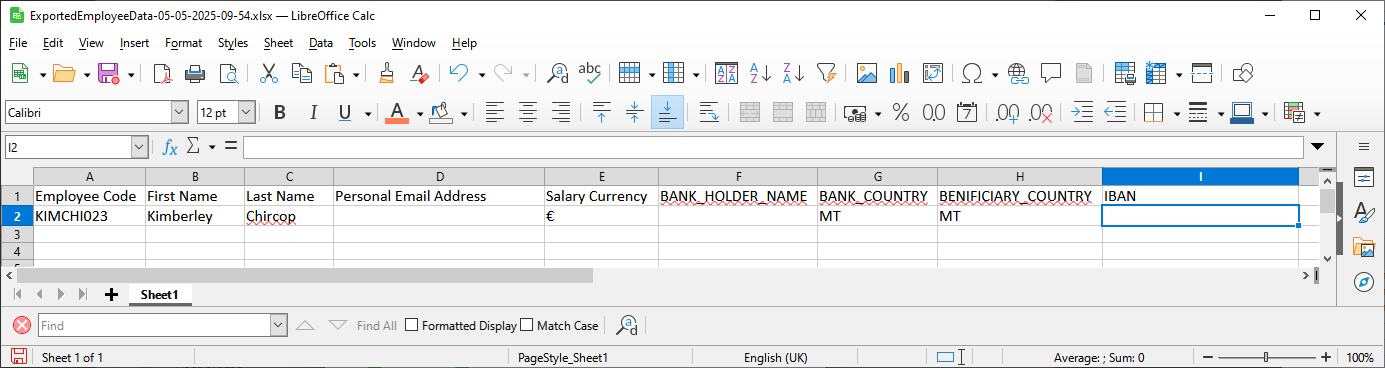Open the background color dropdown arrow
Image resolution: width=1385 pixels, height=368 pixels.
463,113
